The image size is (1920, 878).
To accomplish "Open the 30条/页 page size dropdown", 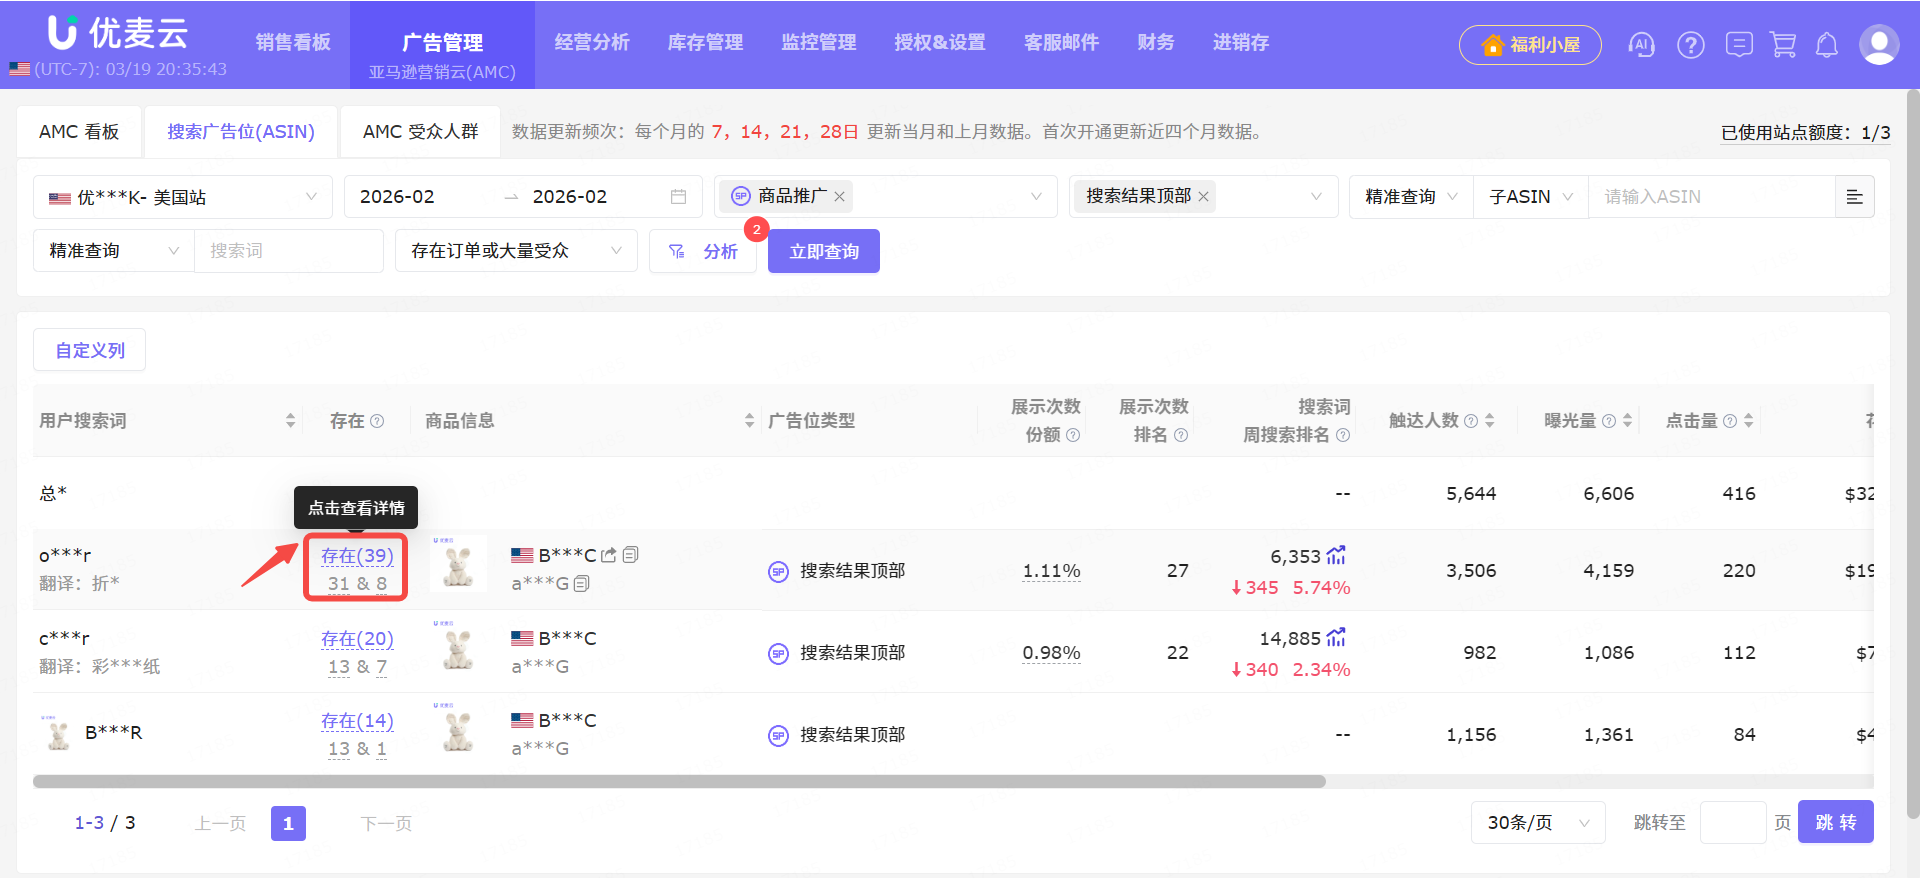I will click(x=1537, y=823).
